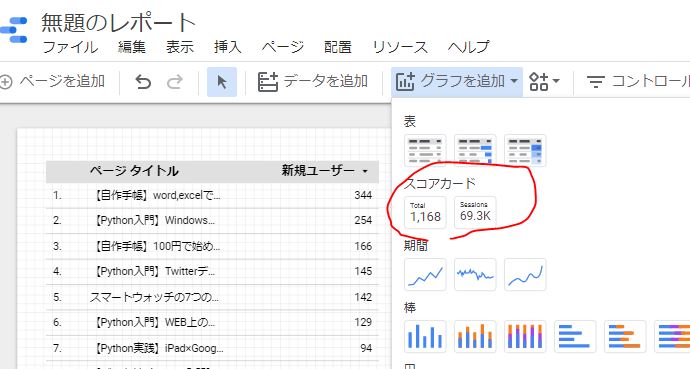This screenshot has width=690, height=369.
Task: Click row 6 【Python入門】WEB上の…
Action: (212, 322)
